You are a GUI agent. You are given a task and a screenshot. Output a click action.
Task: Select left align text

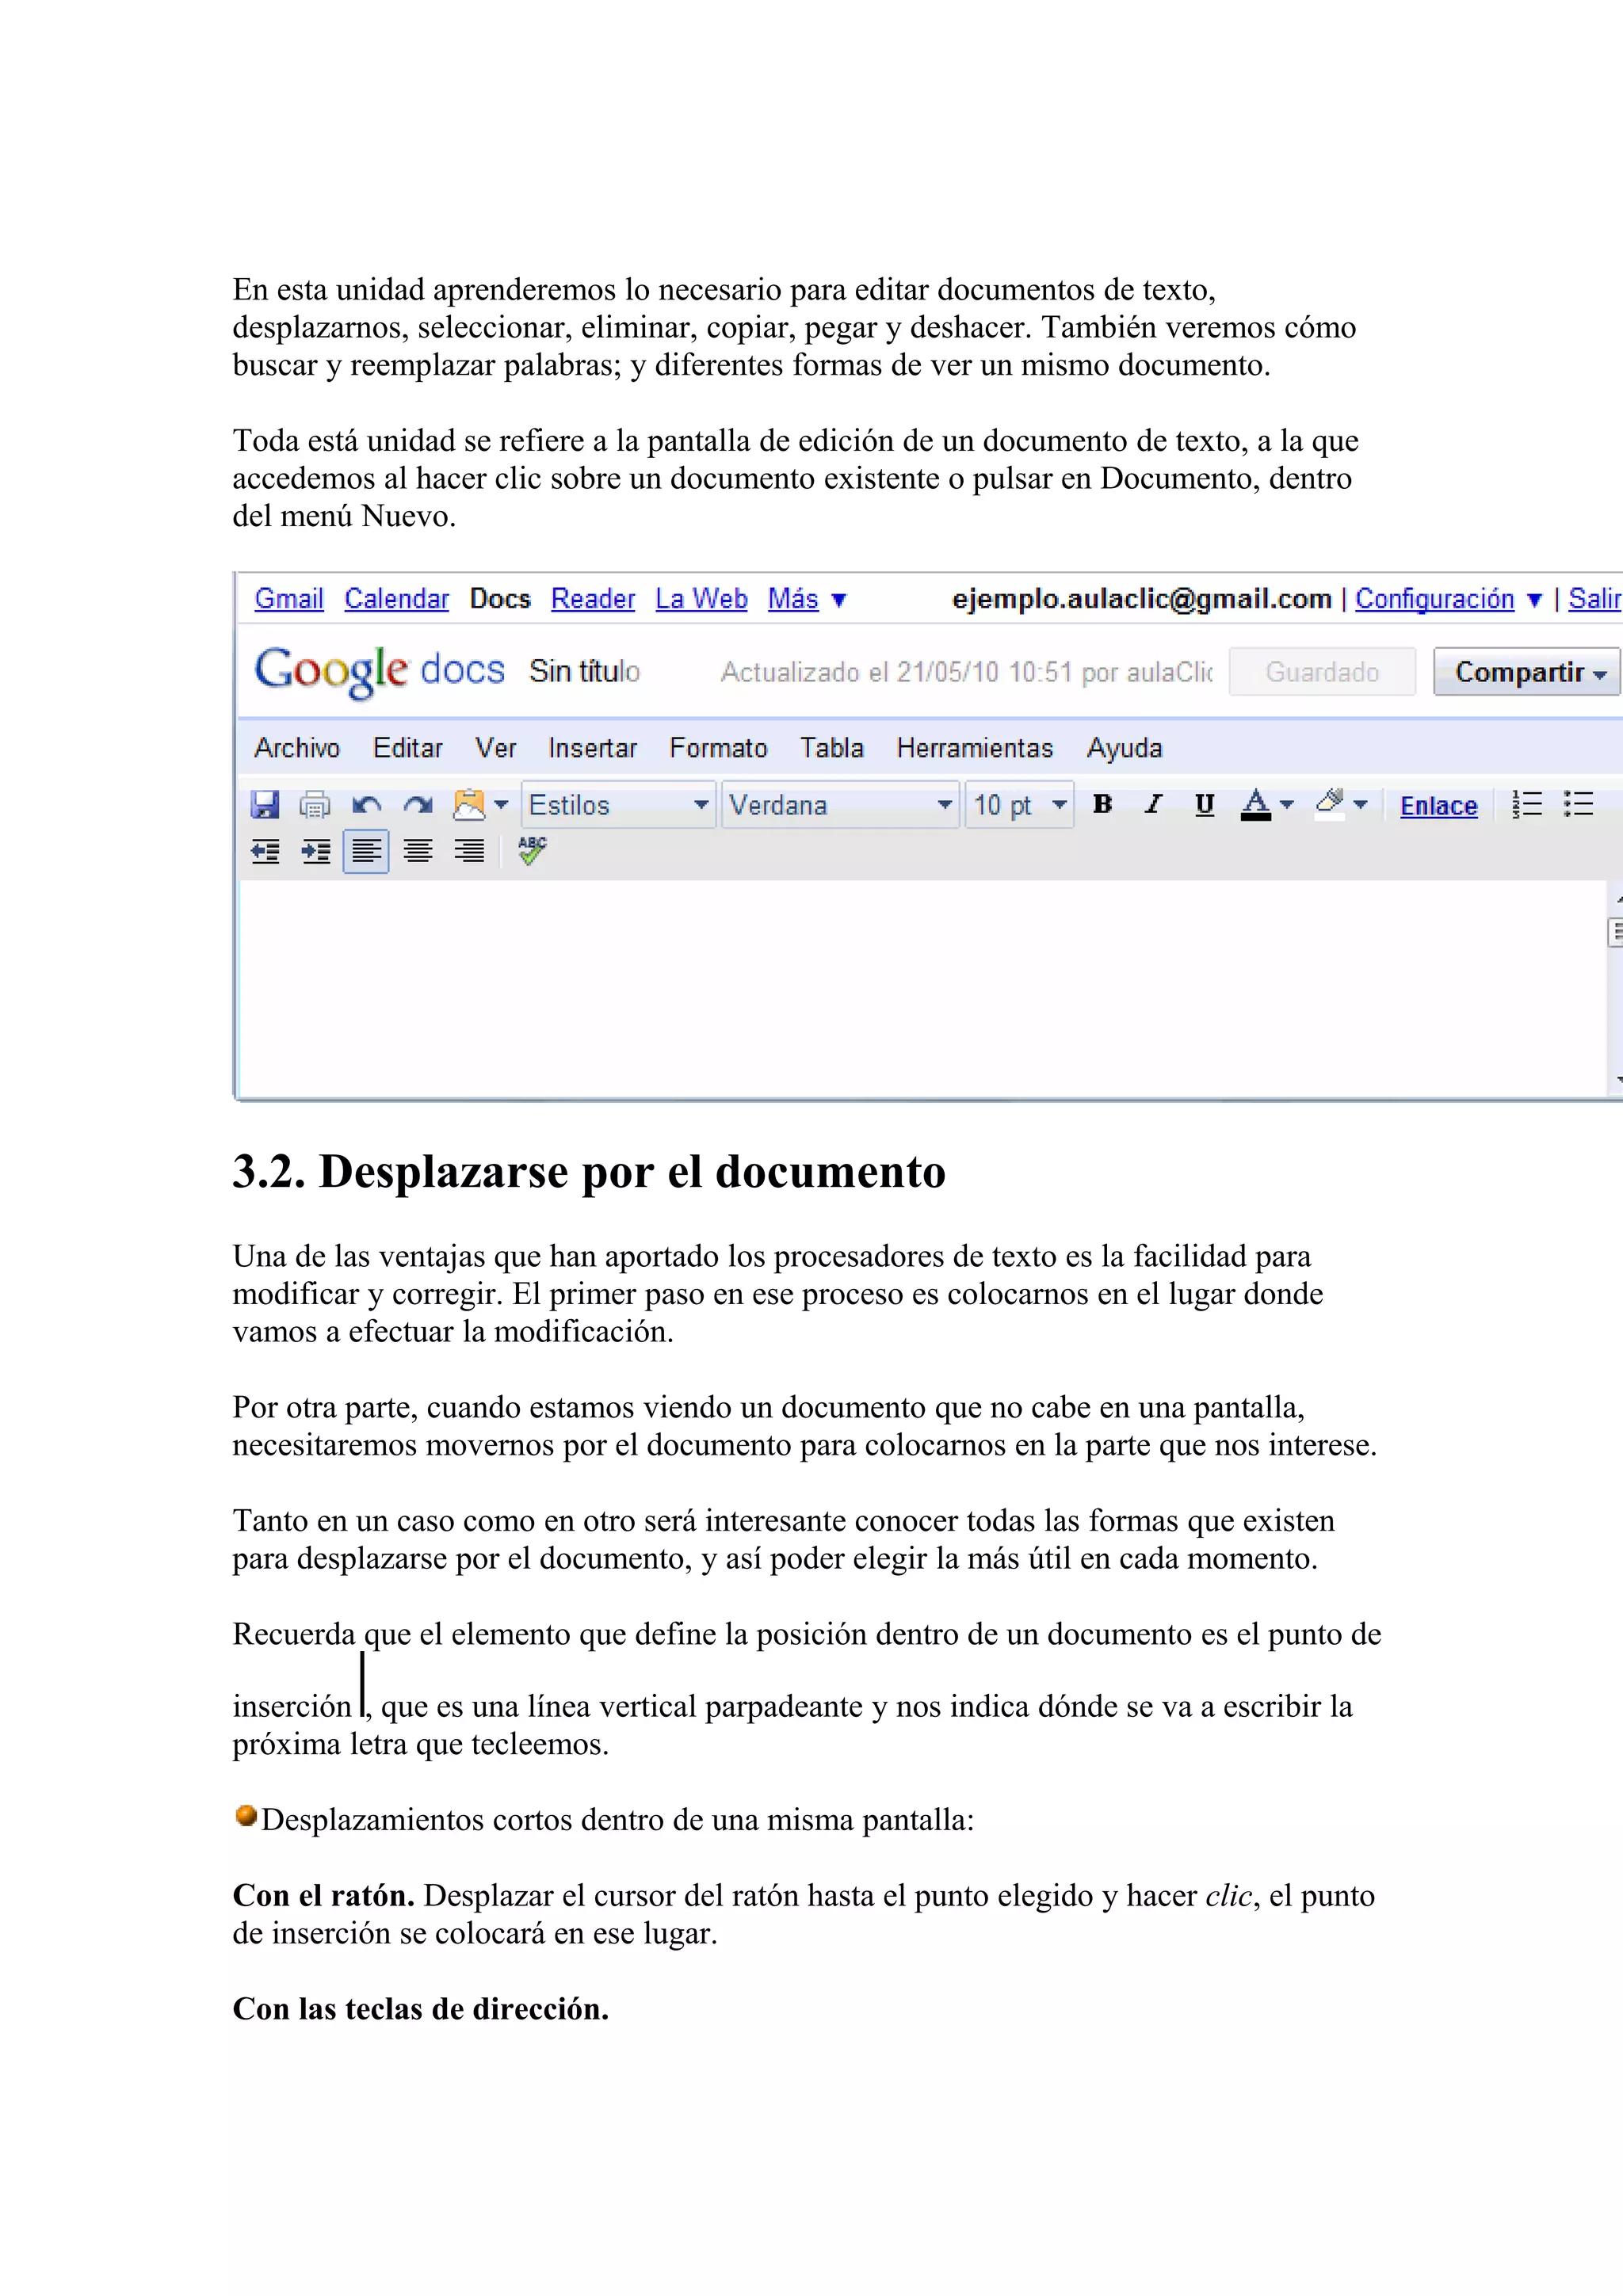click(366, 852)
